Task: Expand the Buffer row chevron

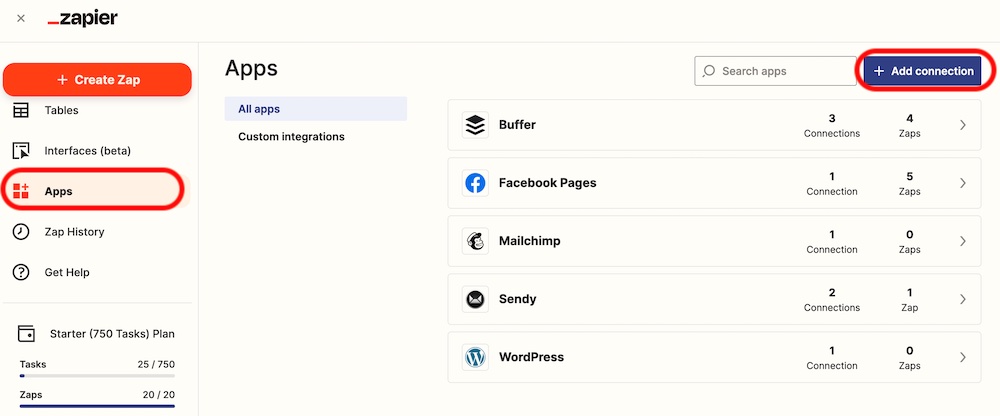Action: click(x=963, y=125)
